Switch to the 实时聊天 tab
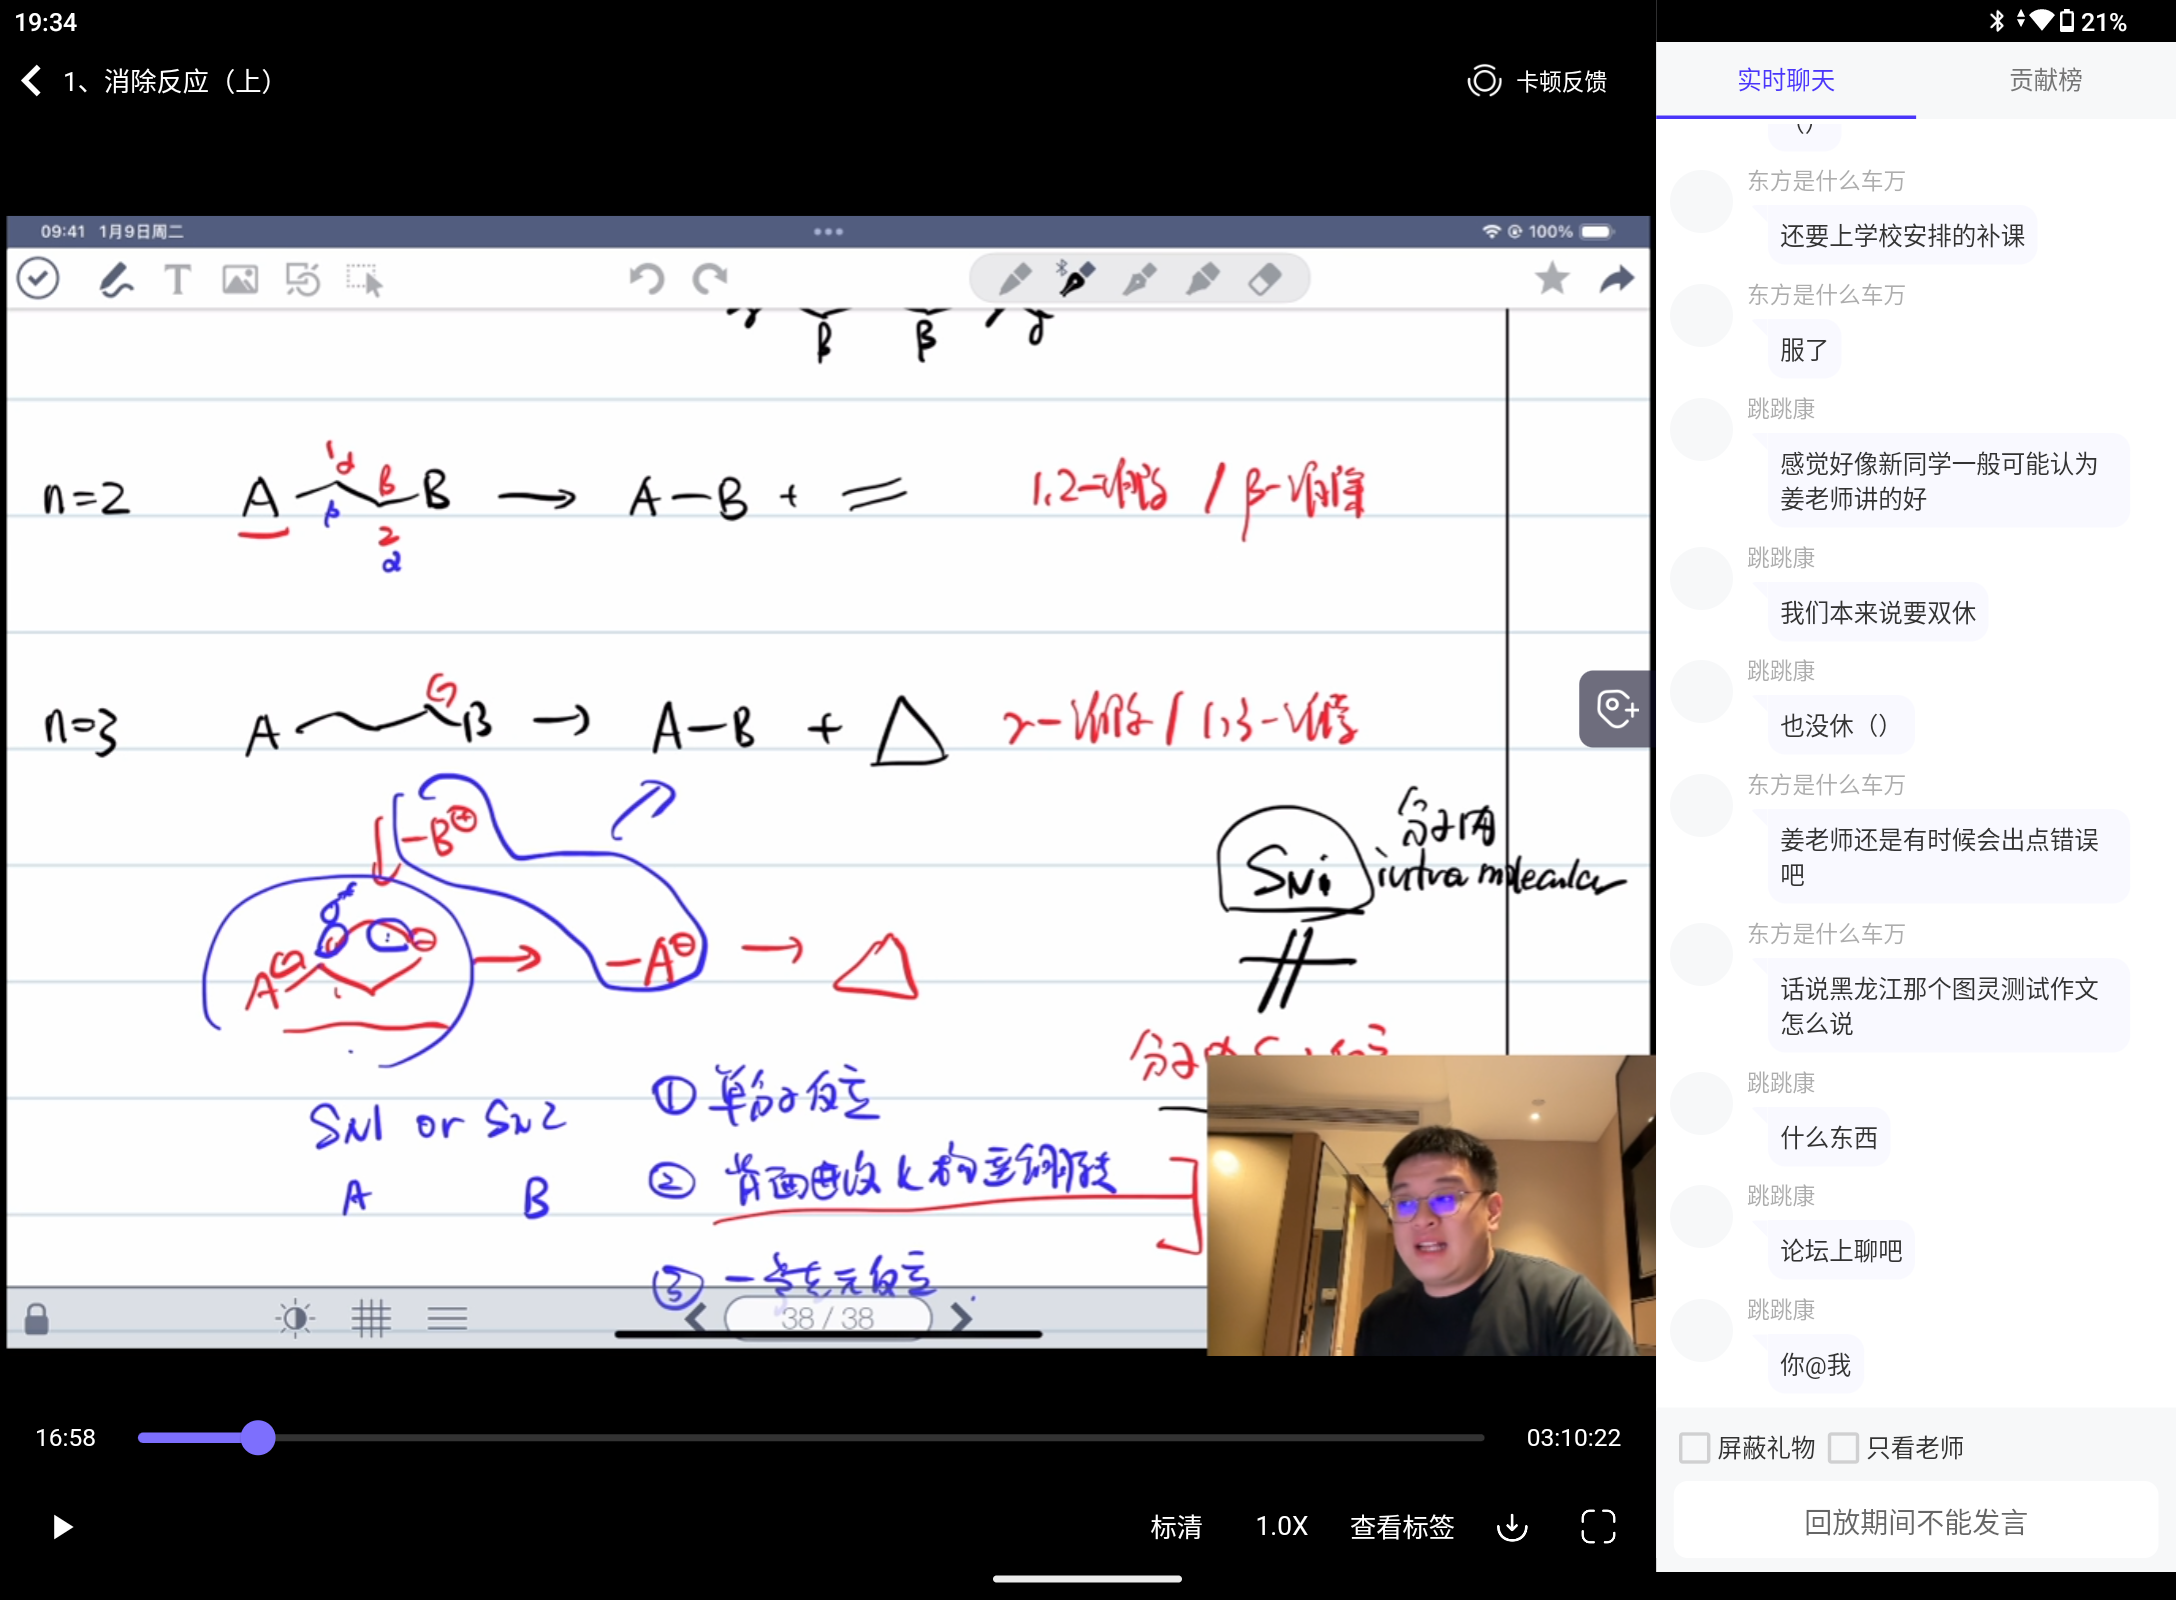This screenshot has height=1600, width=2176. pos(1786,80)
